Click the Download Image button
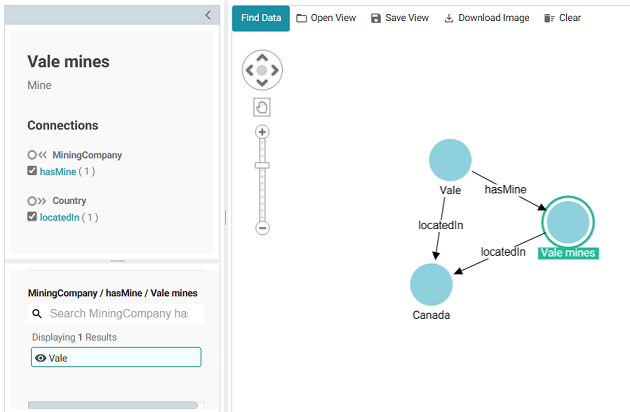 (486, 18)
